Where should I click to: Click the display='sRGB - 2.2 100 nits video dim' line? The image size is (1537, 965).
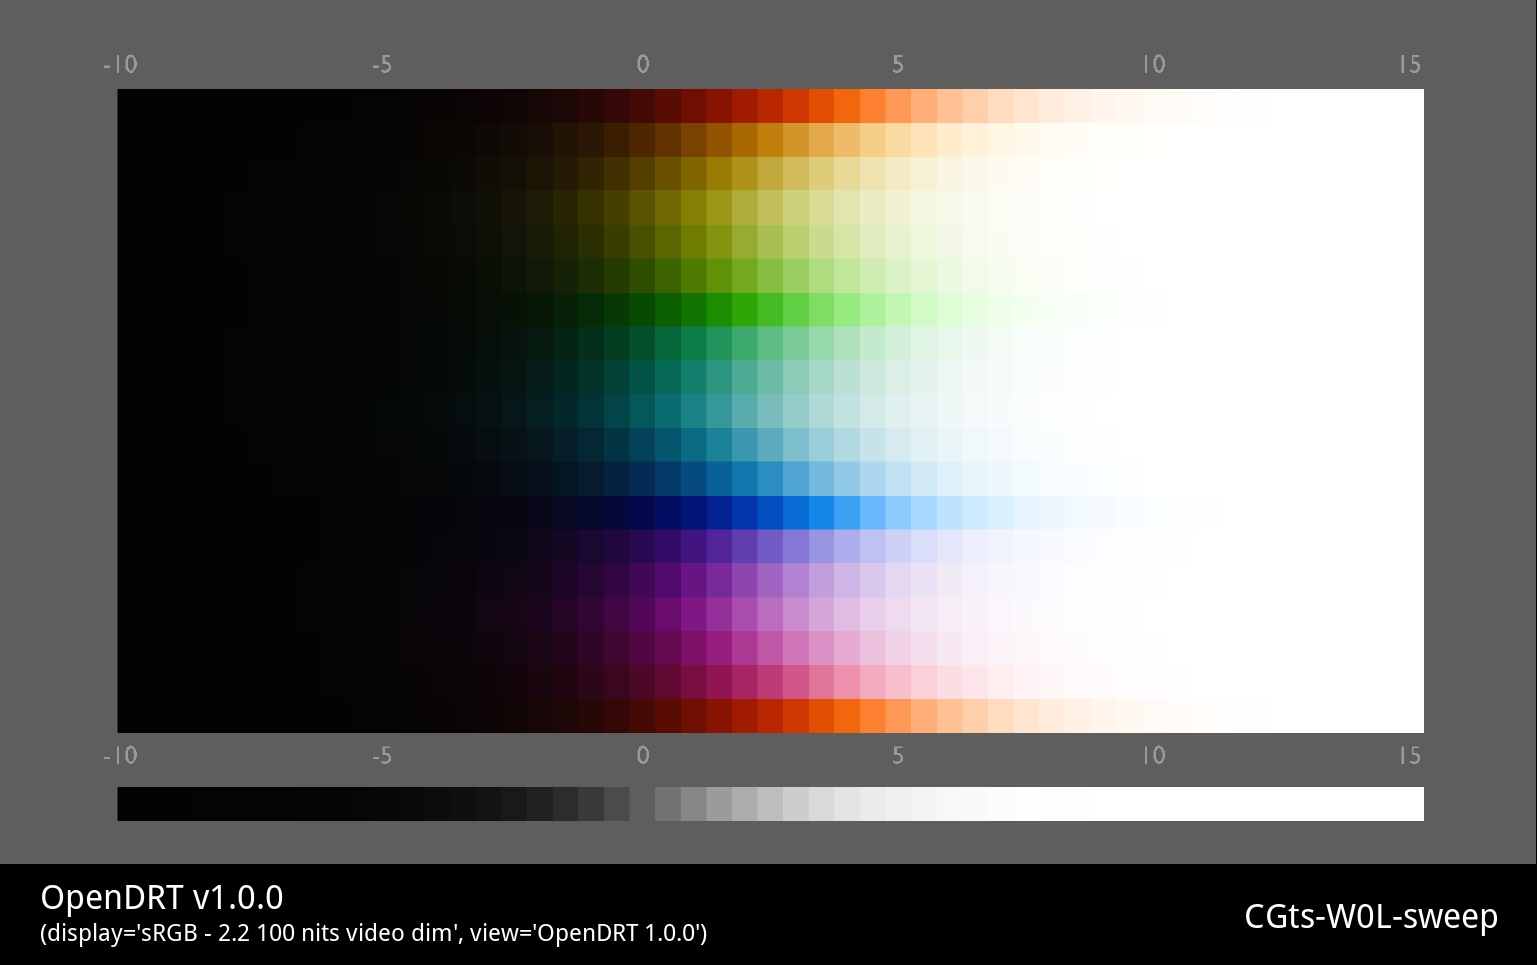[374, 933]
